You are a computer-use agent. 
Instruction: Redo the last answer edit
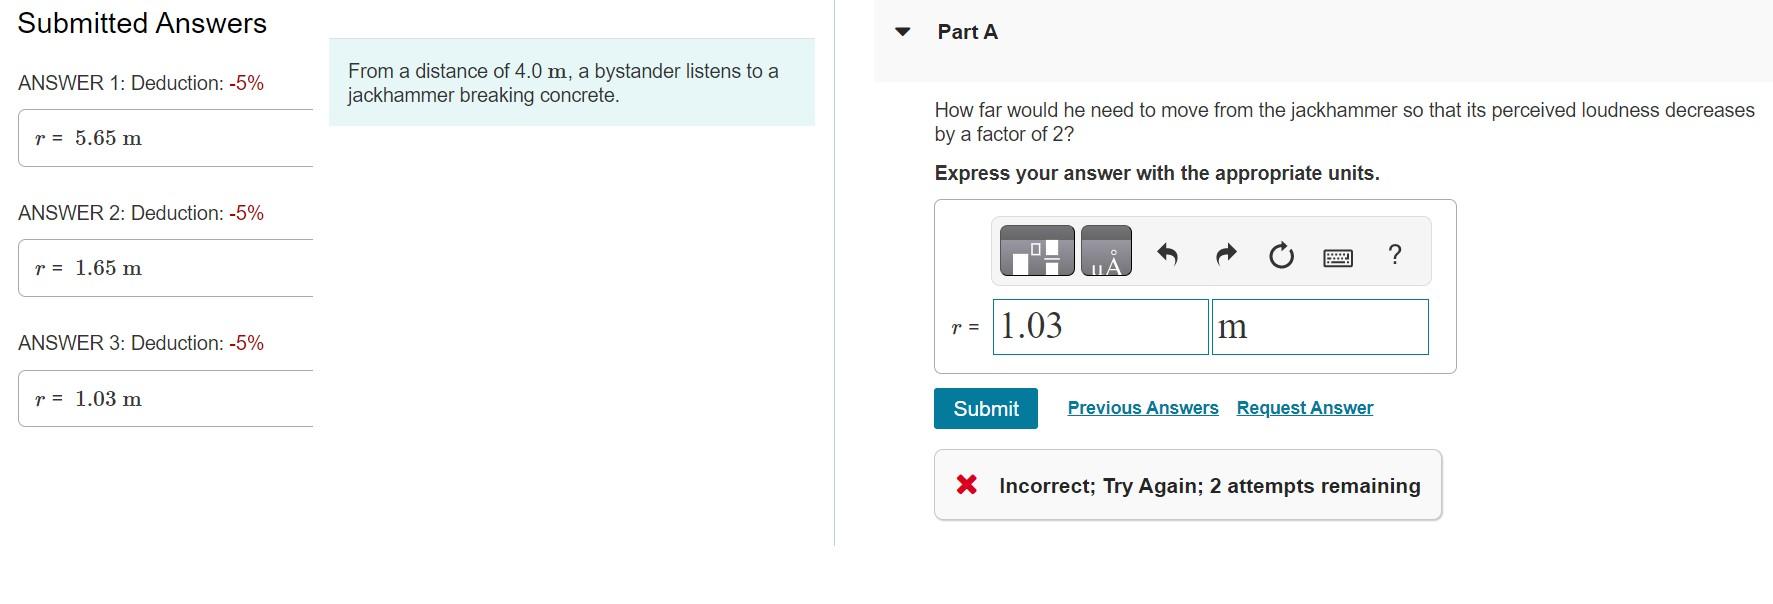point(1226,255)
